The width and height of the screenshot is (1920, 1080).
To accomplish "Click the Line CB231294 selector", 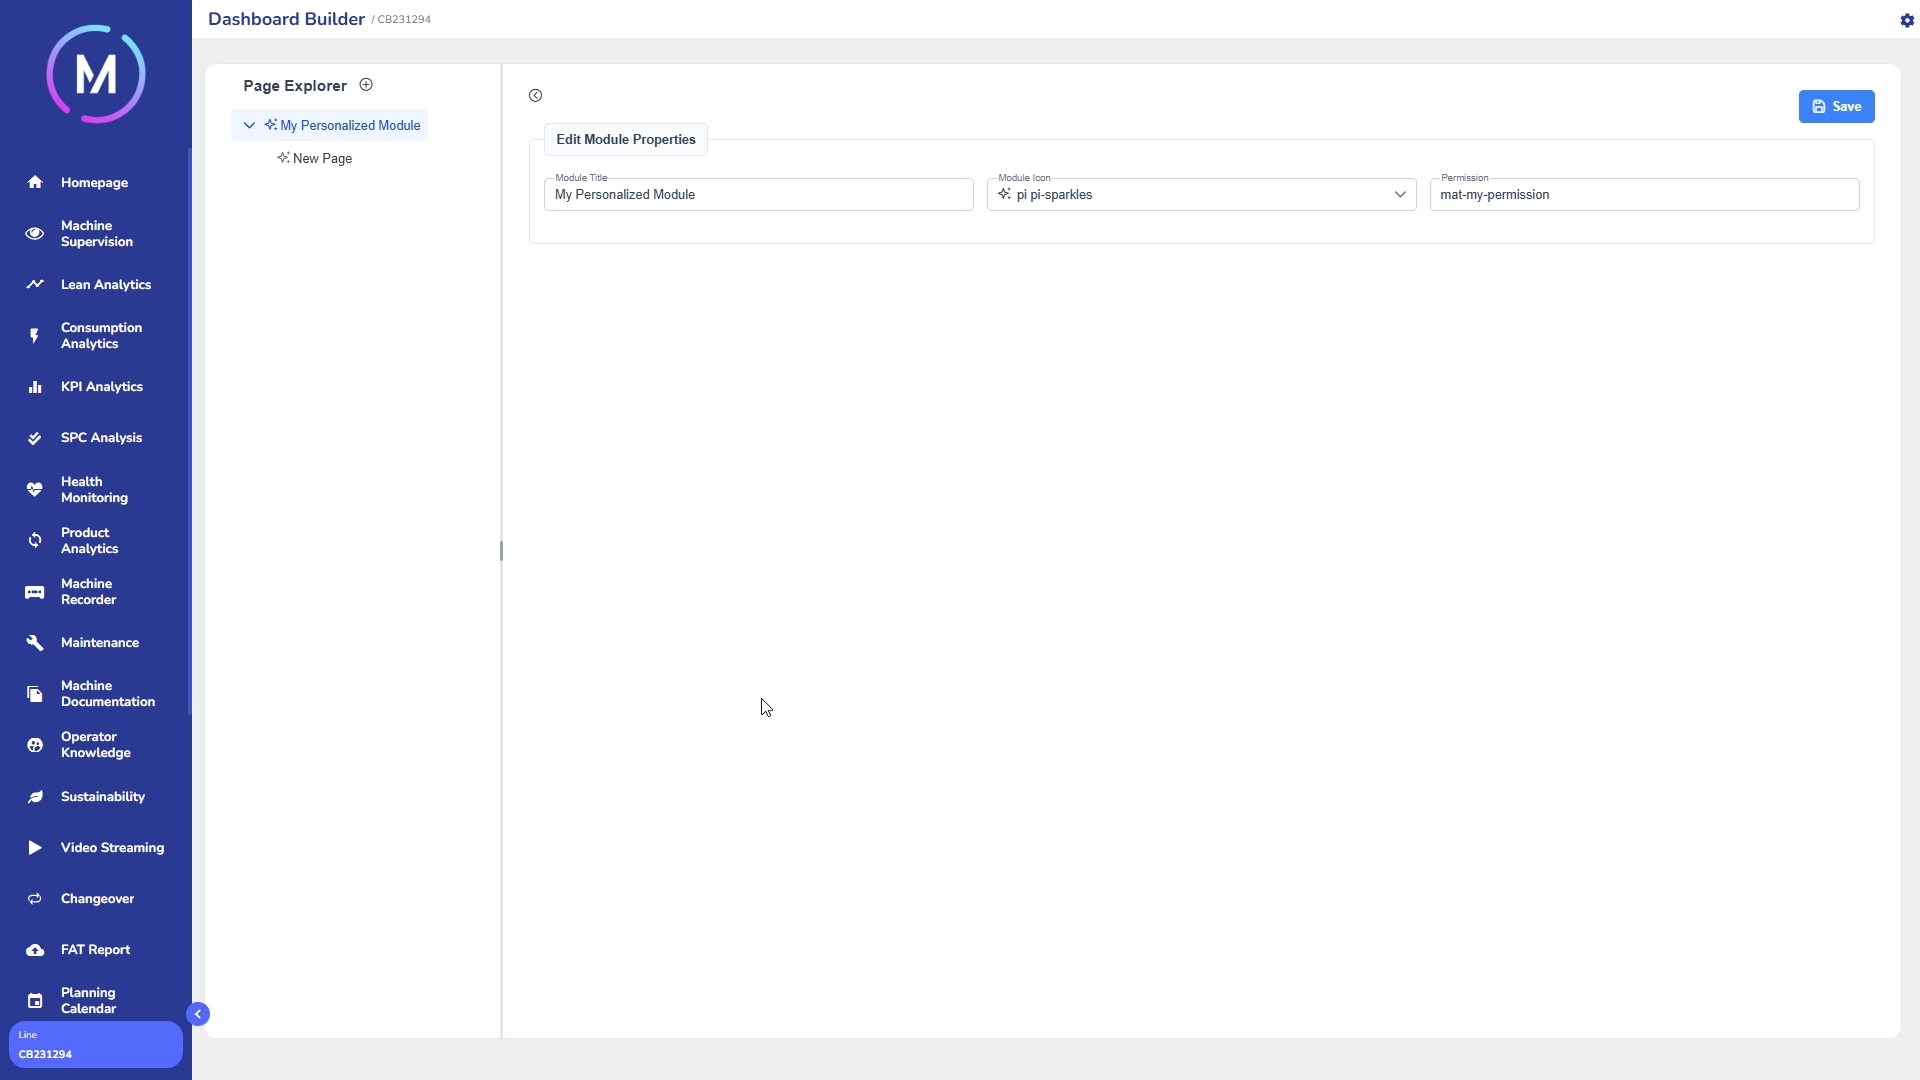I will 95,1045.
